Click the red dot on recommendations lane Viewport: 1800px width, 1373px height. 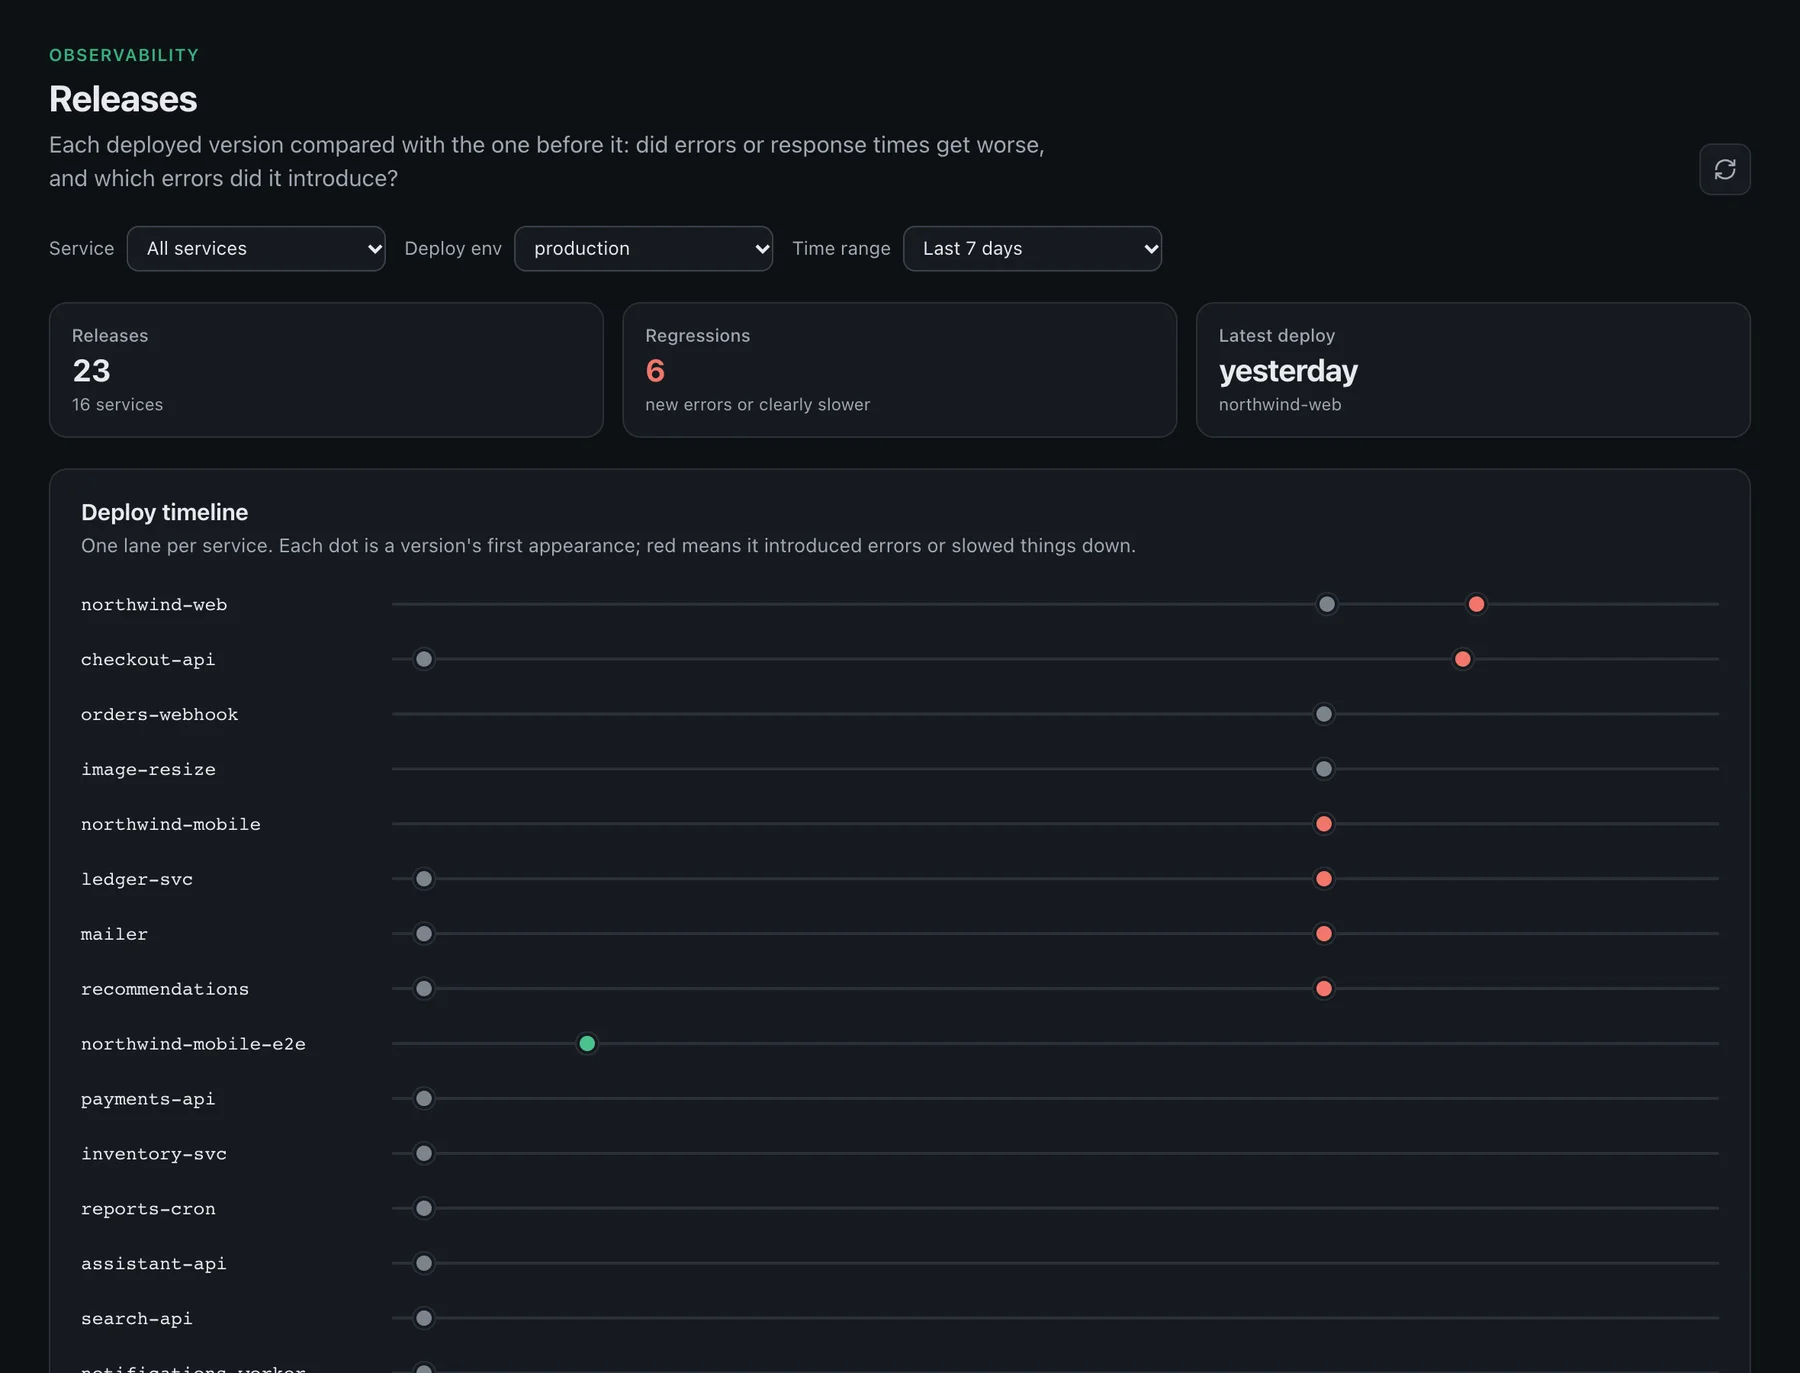coord(1324,989)
